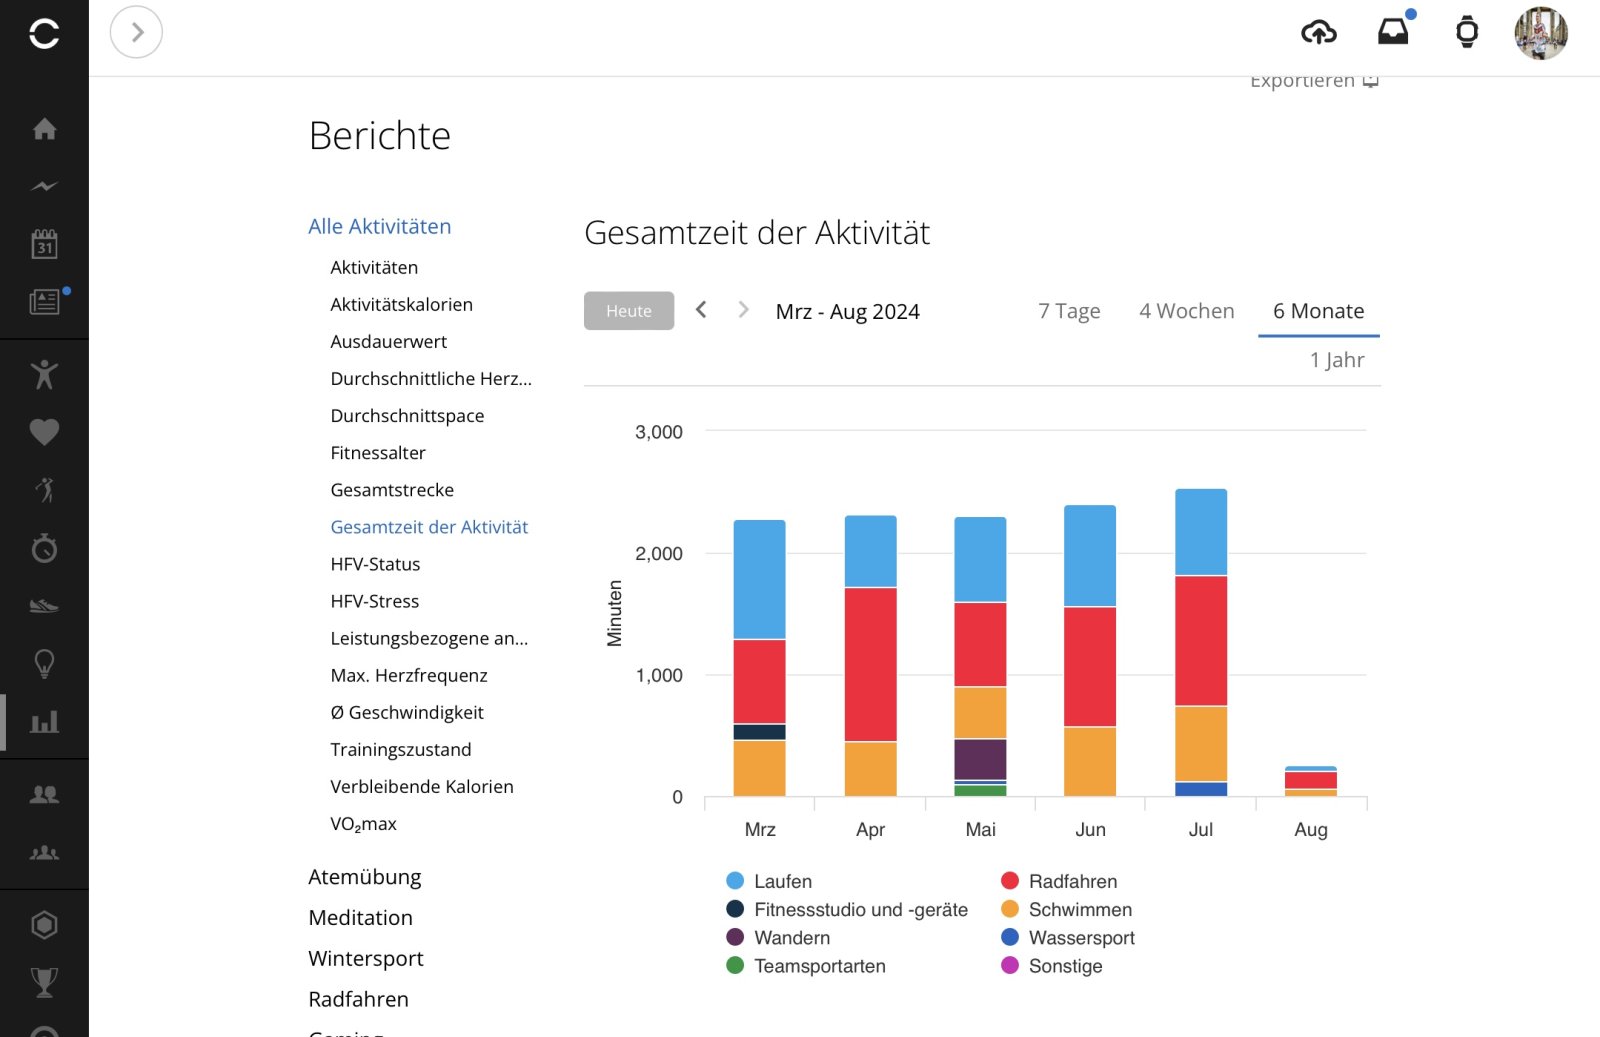The width and height of the screenshot is (1600, 1037).
Task: Toggle Laufen series in chart legend
Action: 782,881
